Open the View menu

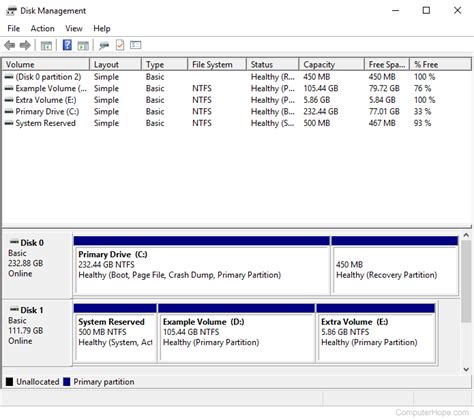74,29
